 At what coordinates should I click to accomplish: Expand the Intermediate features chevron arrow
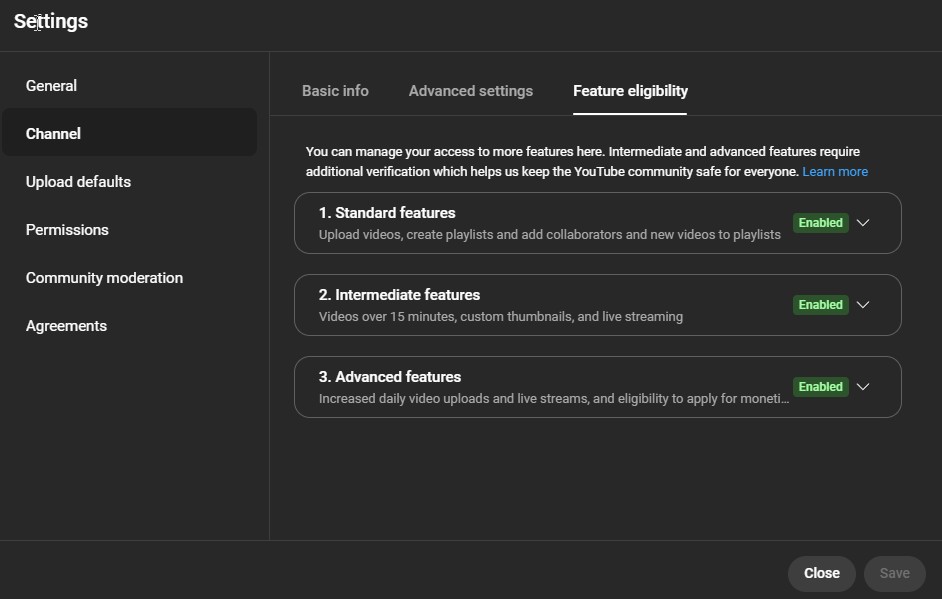(863, 305)
